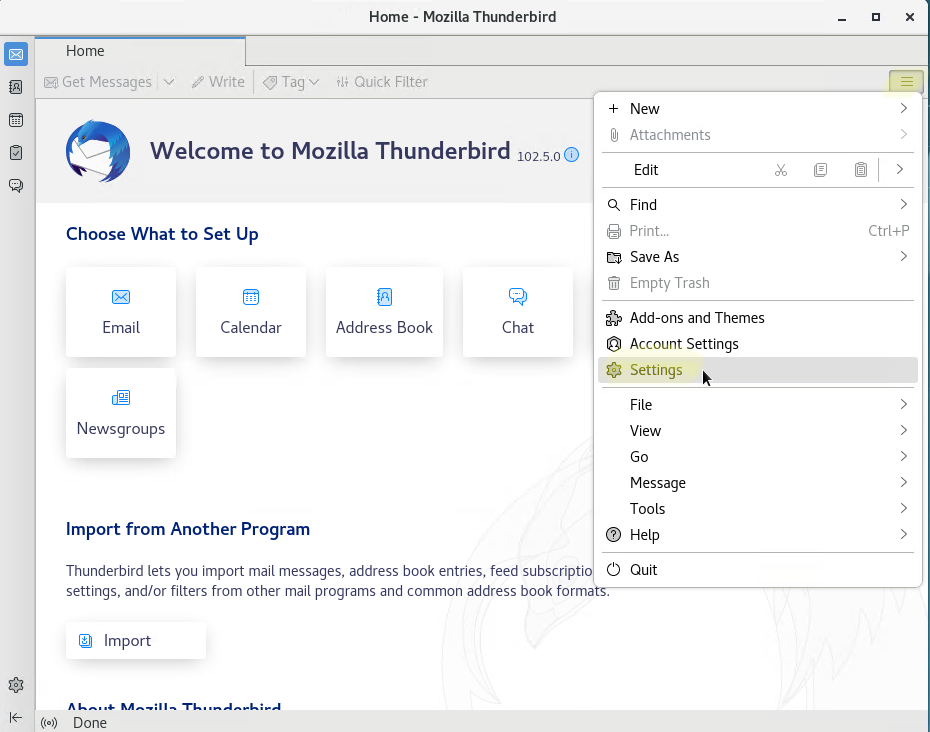This screenshot has width=930, height=732.
Task: Click 'Import from Another Program' heading
Action: 188,529
